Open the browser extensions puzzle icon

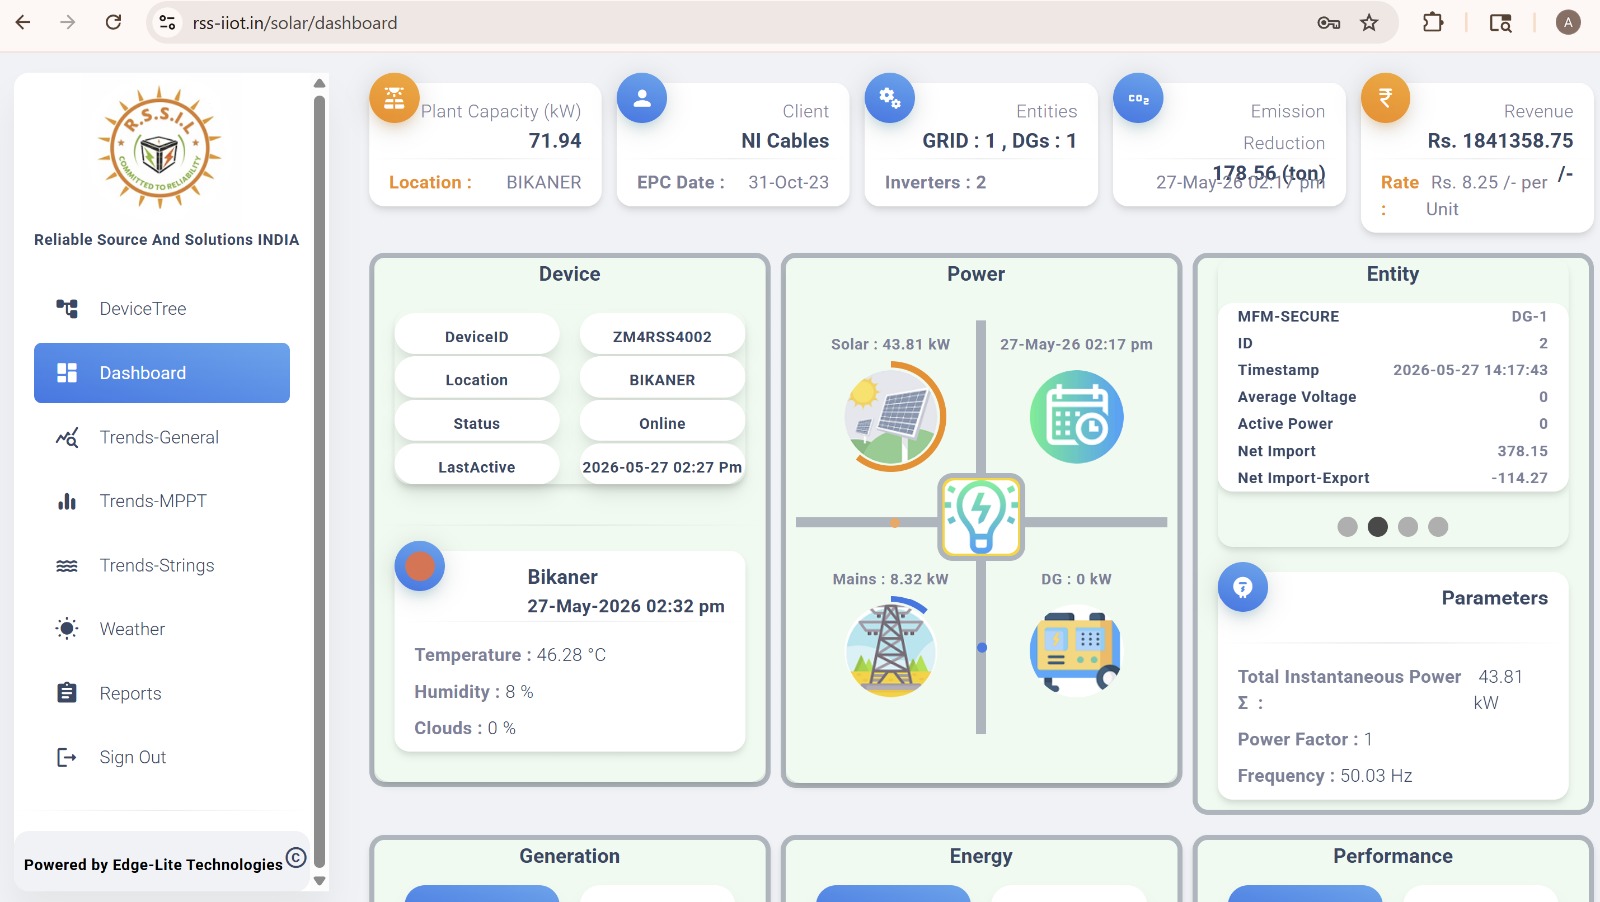tap(1433, 22)
